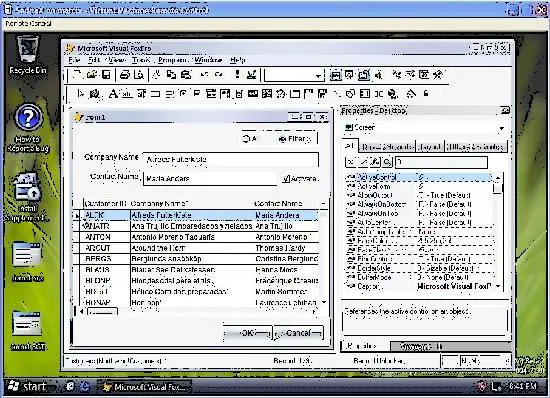550x398 pixels.
Task: Switch to the All tab in Properties
Action: [x=350, y=145]
